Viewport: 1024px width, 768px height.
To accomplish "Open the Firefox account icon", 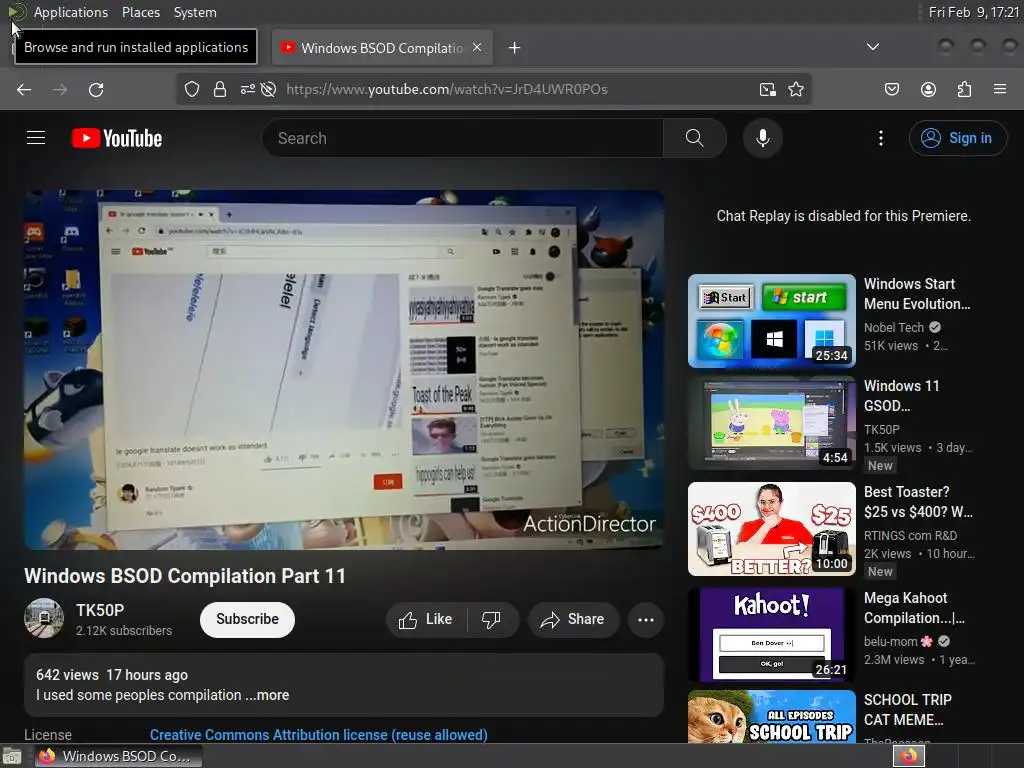I will click(928, 89).
